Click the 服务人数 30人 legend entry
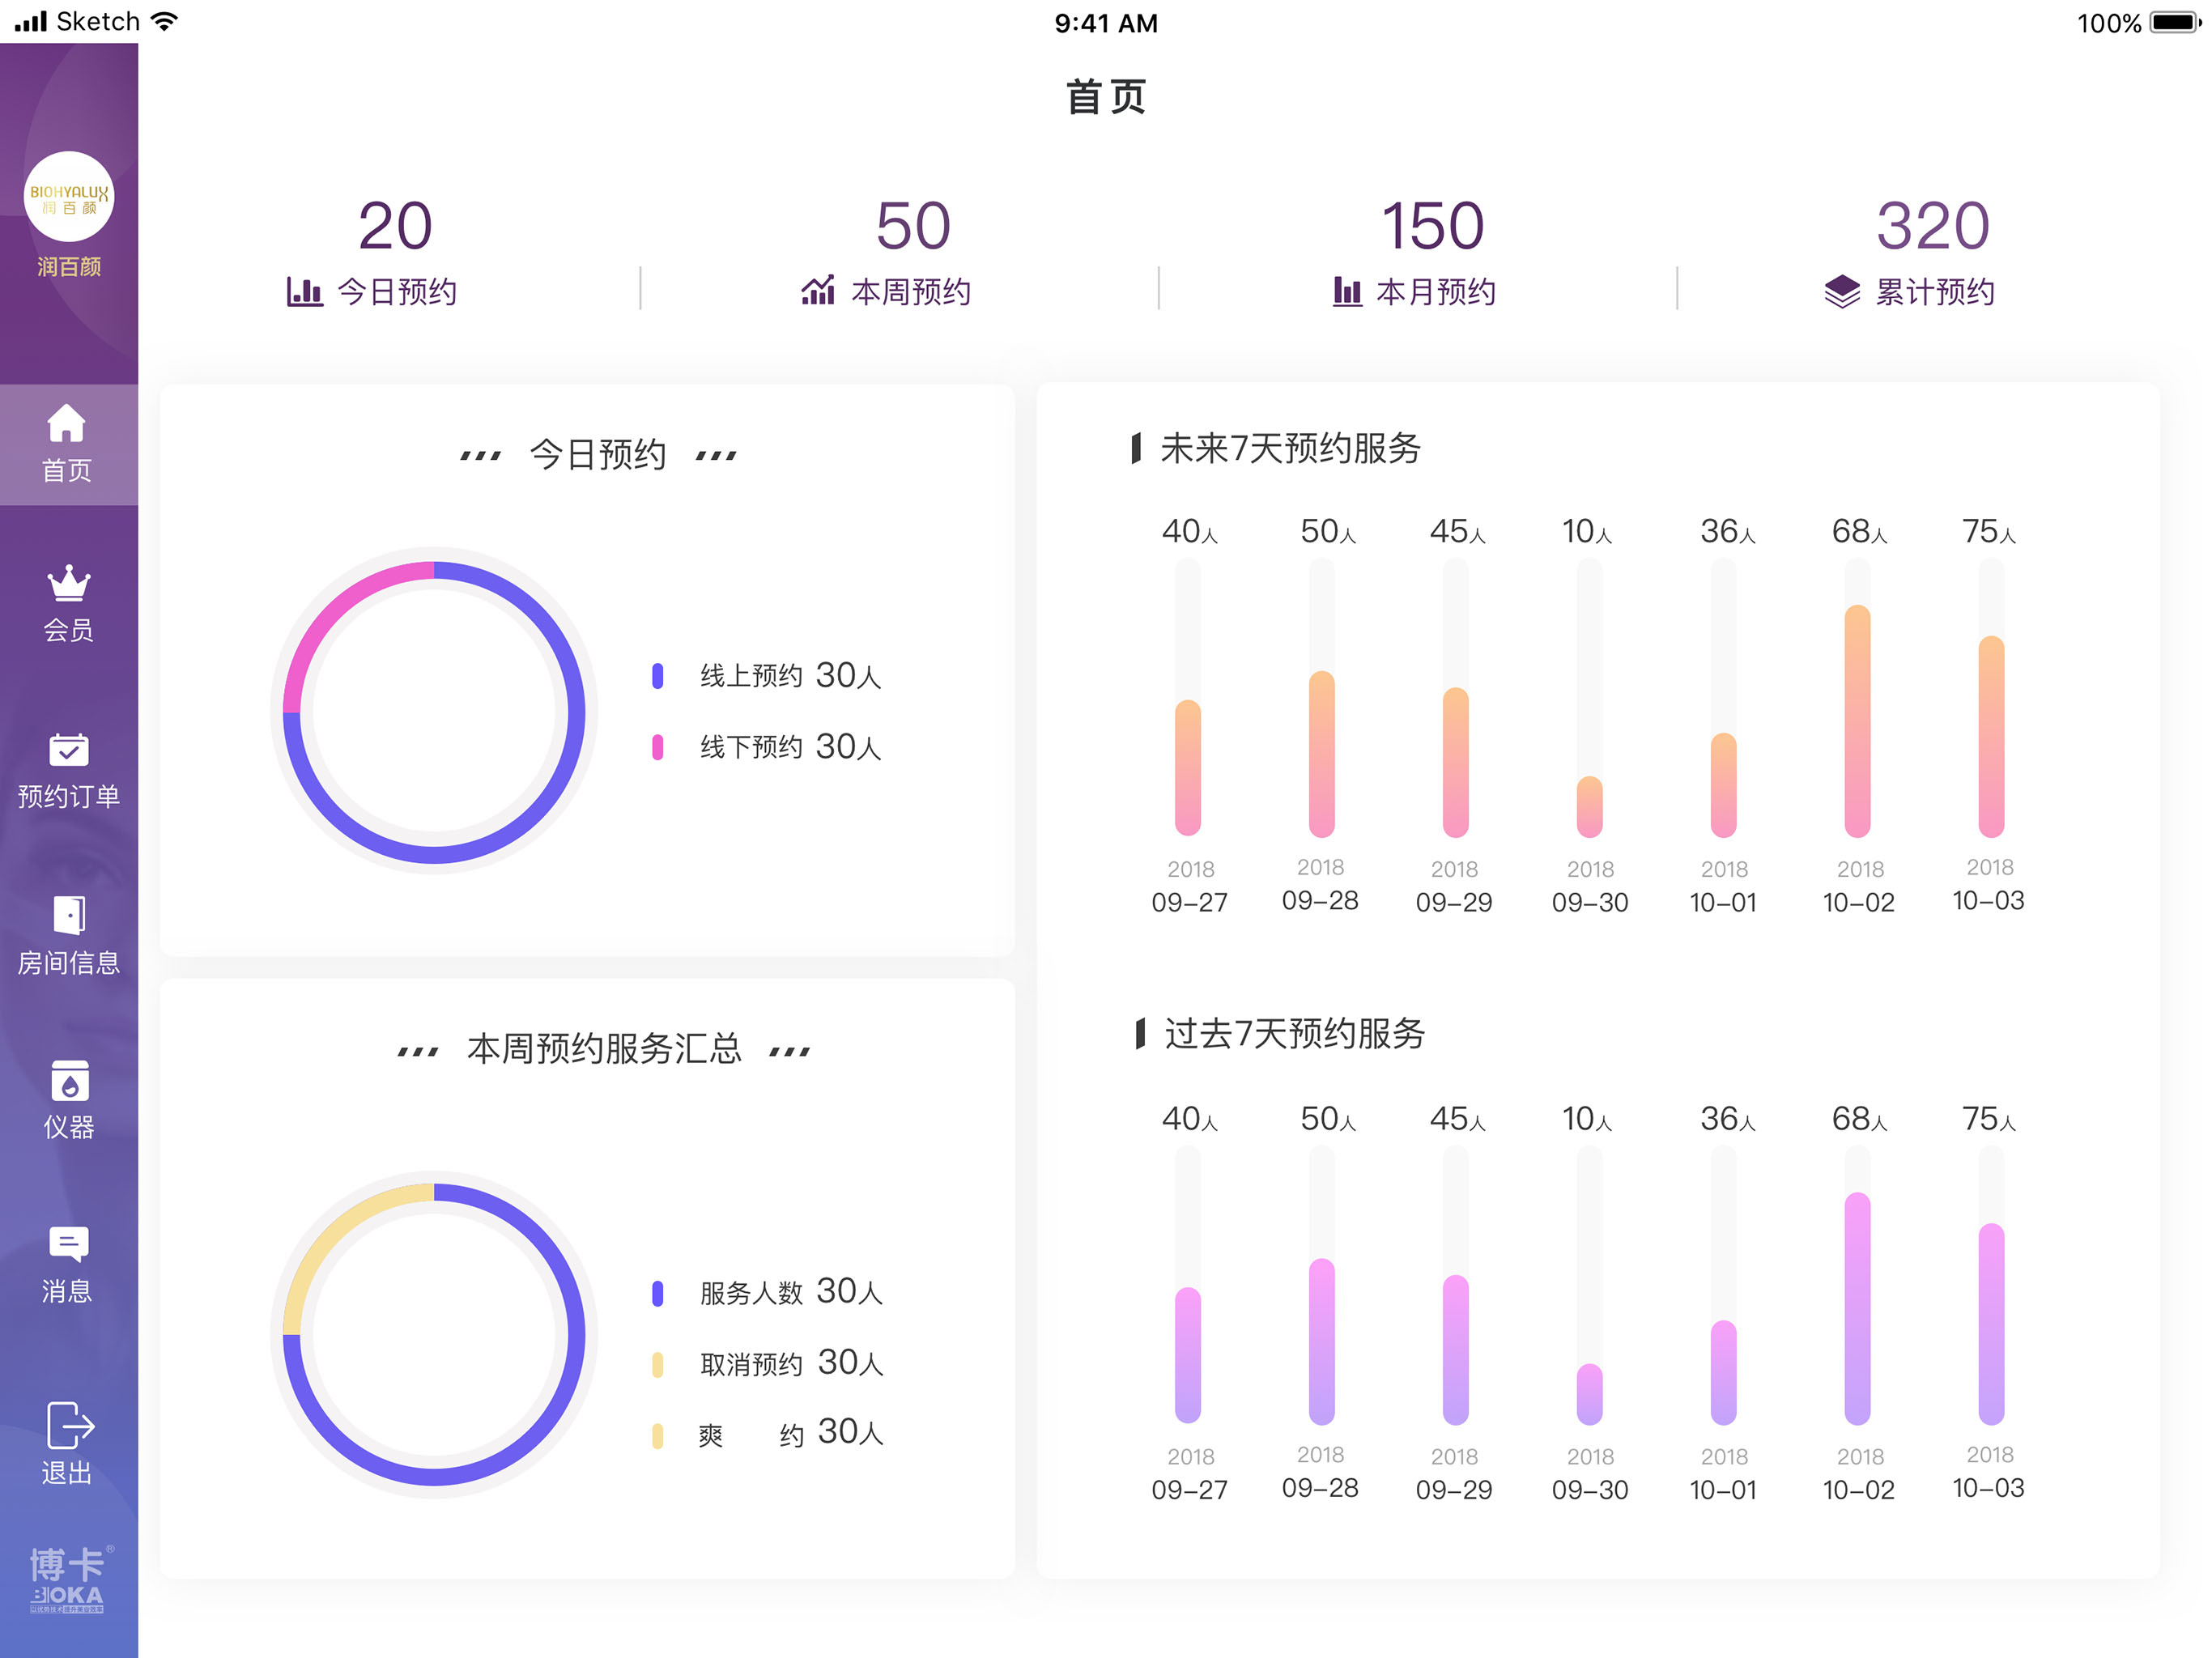This screenshot has width=2212, height=1658. coord(790,1292)
